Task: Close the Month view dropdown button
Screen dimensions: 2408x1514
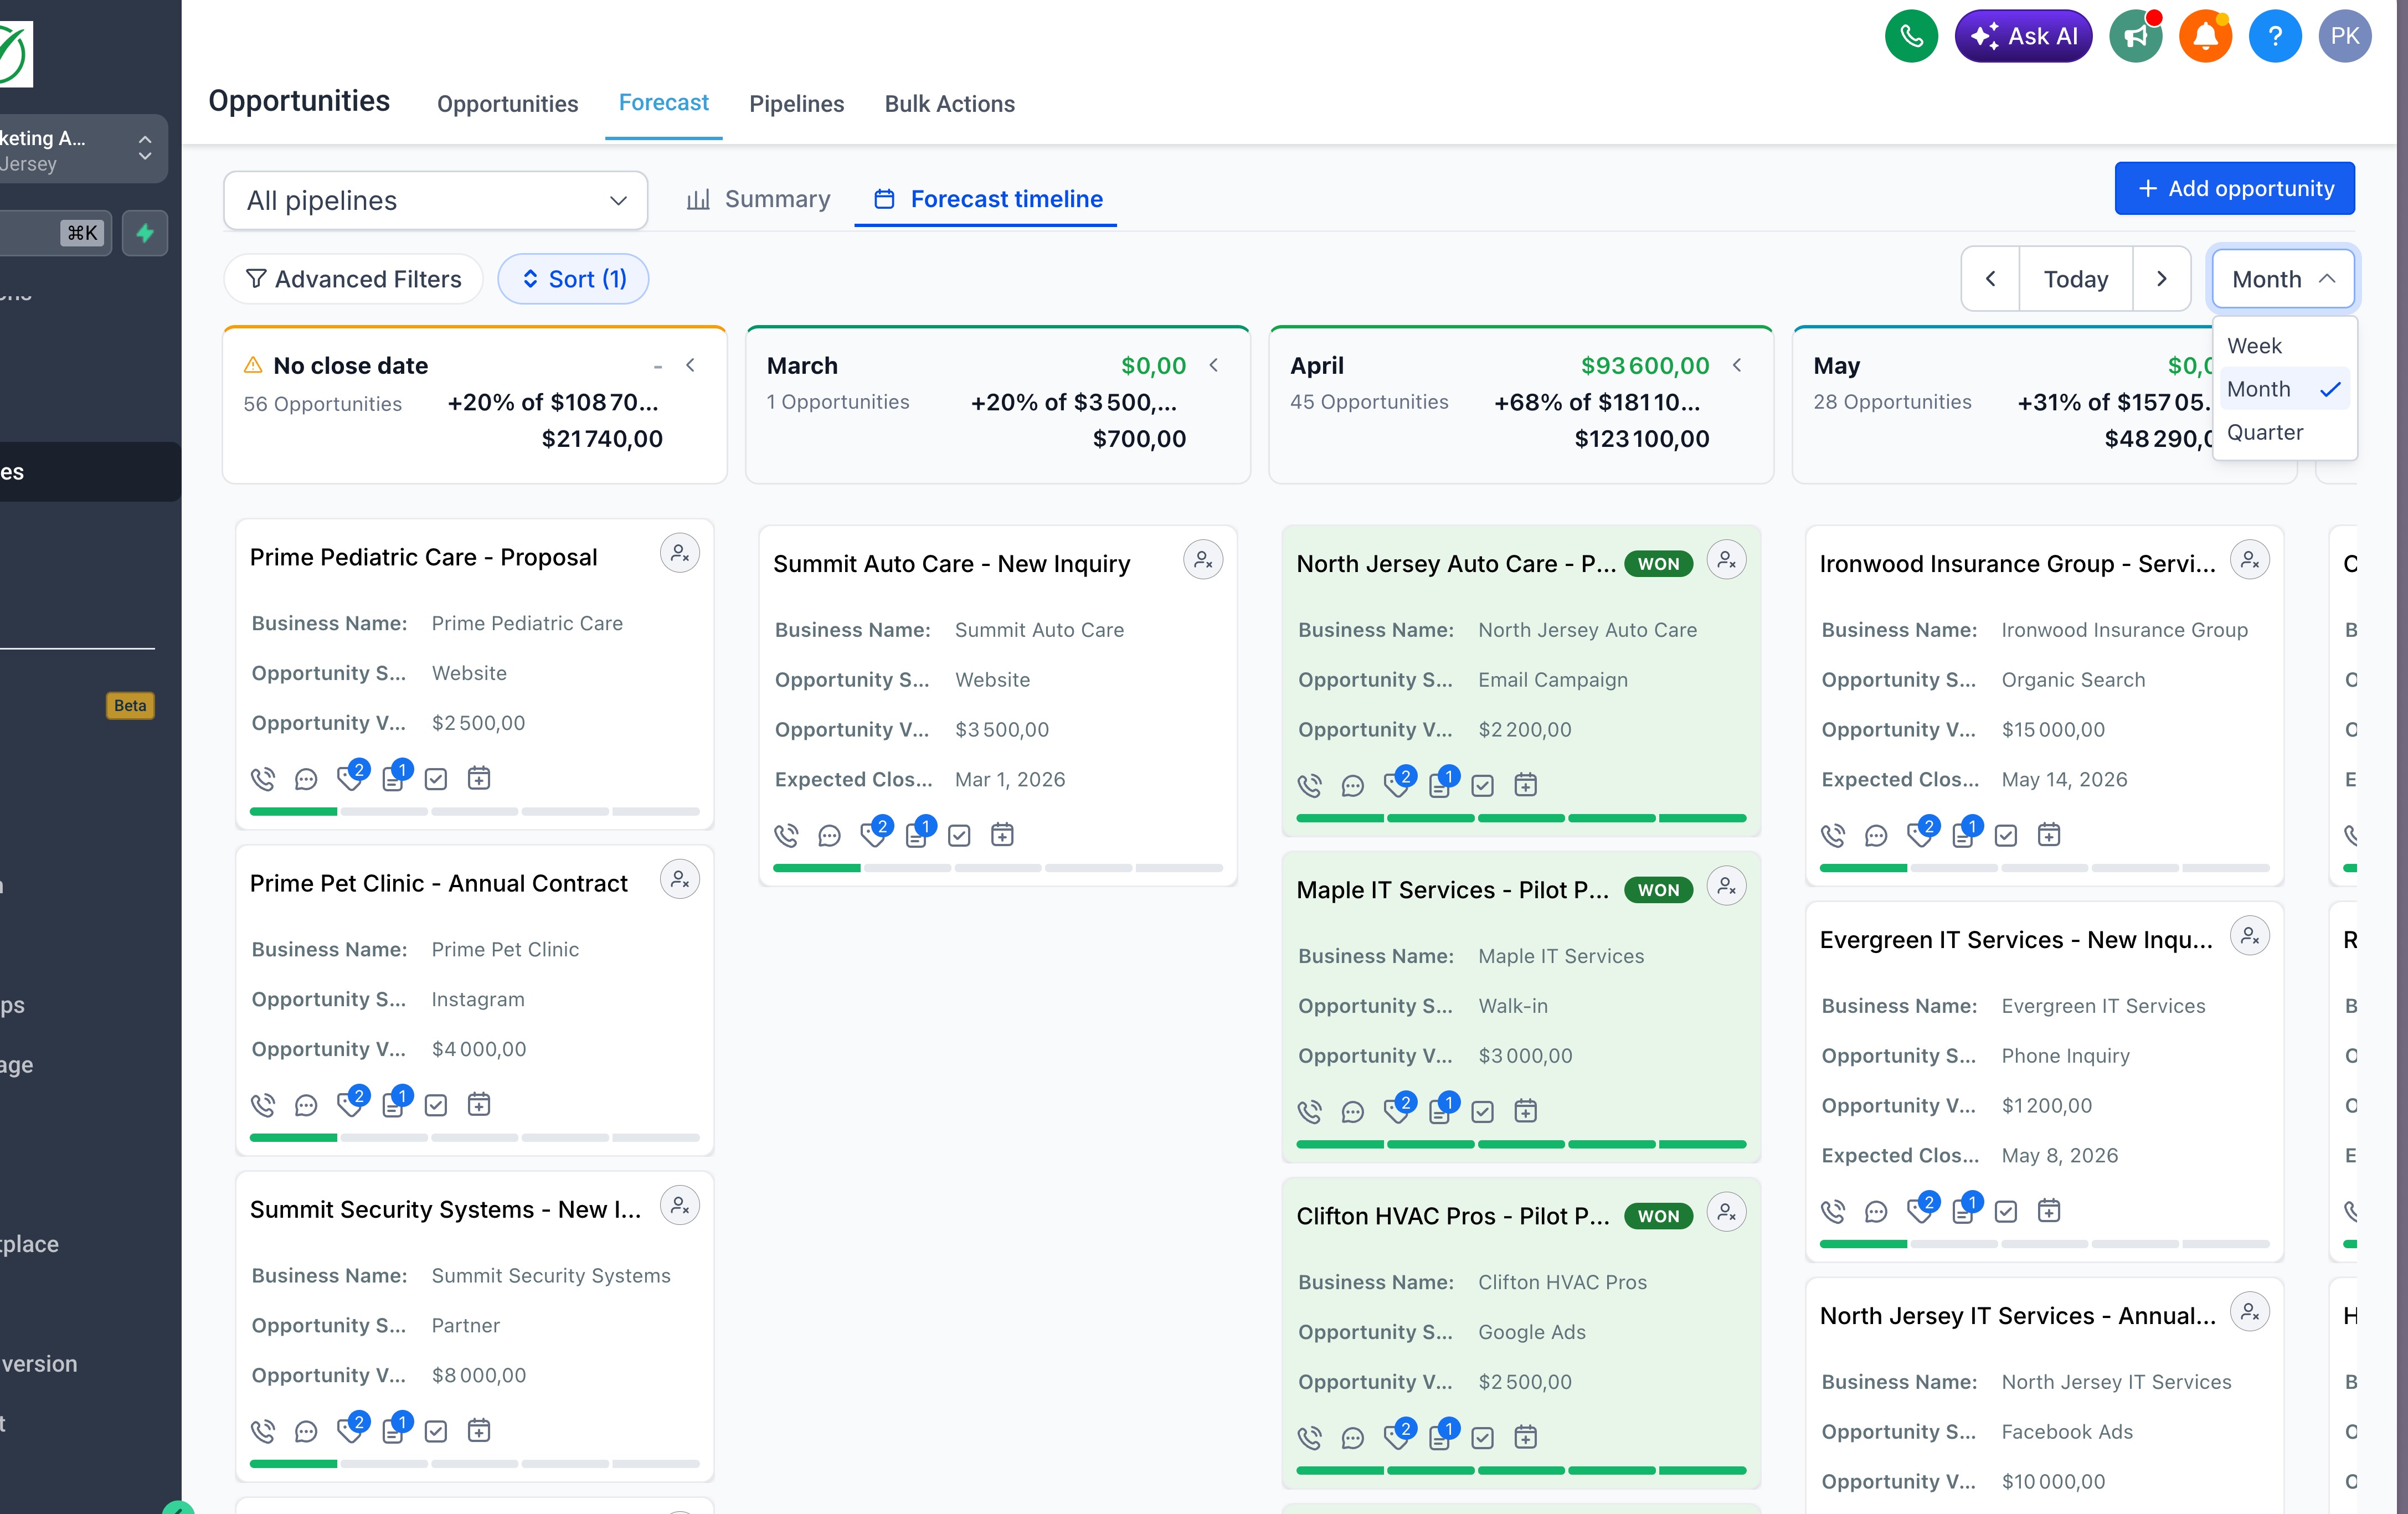Action: tap(2282, 279)
